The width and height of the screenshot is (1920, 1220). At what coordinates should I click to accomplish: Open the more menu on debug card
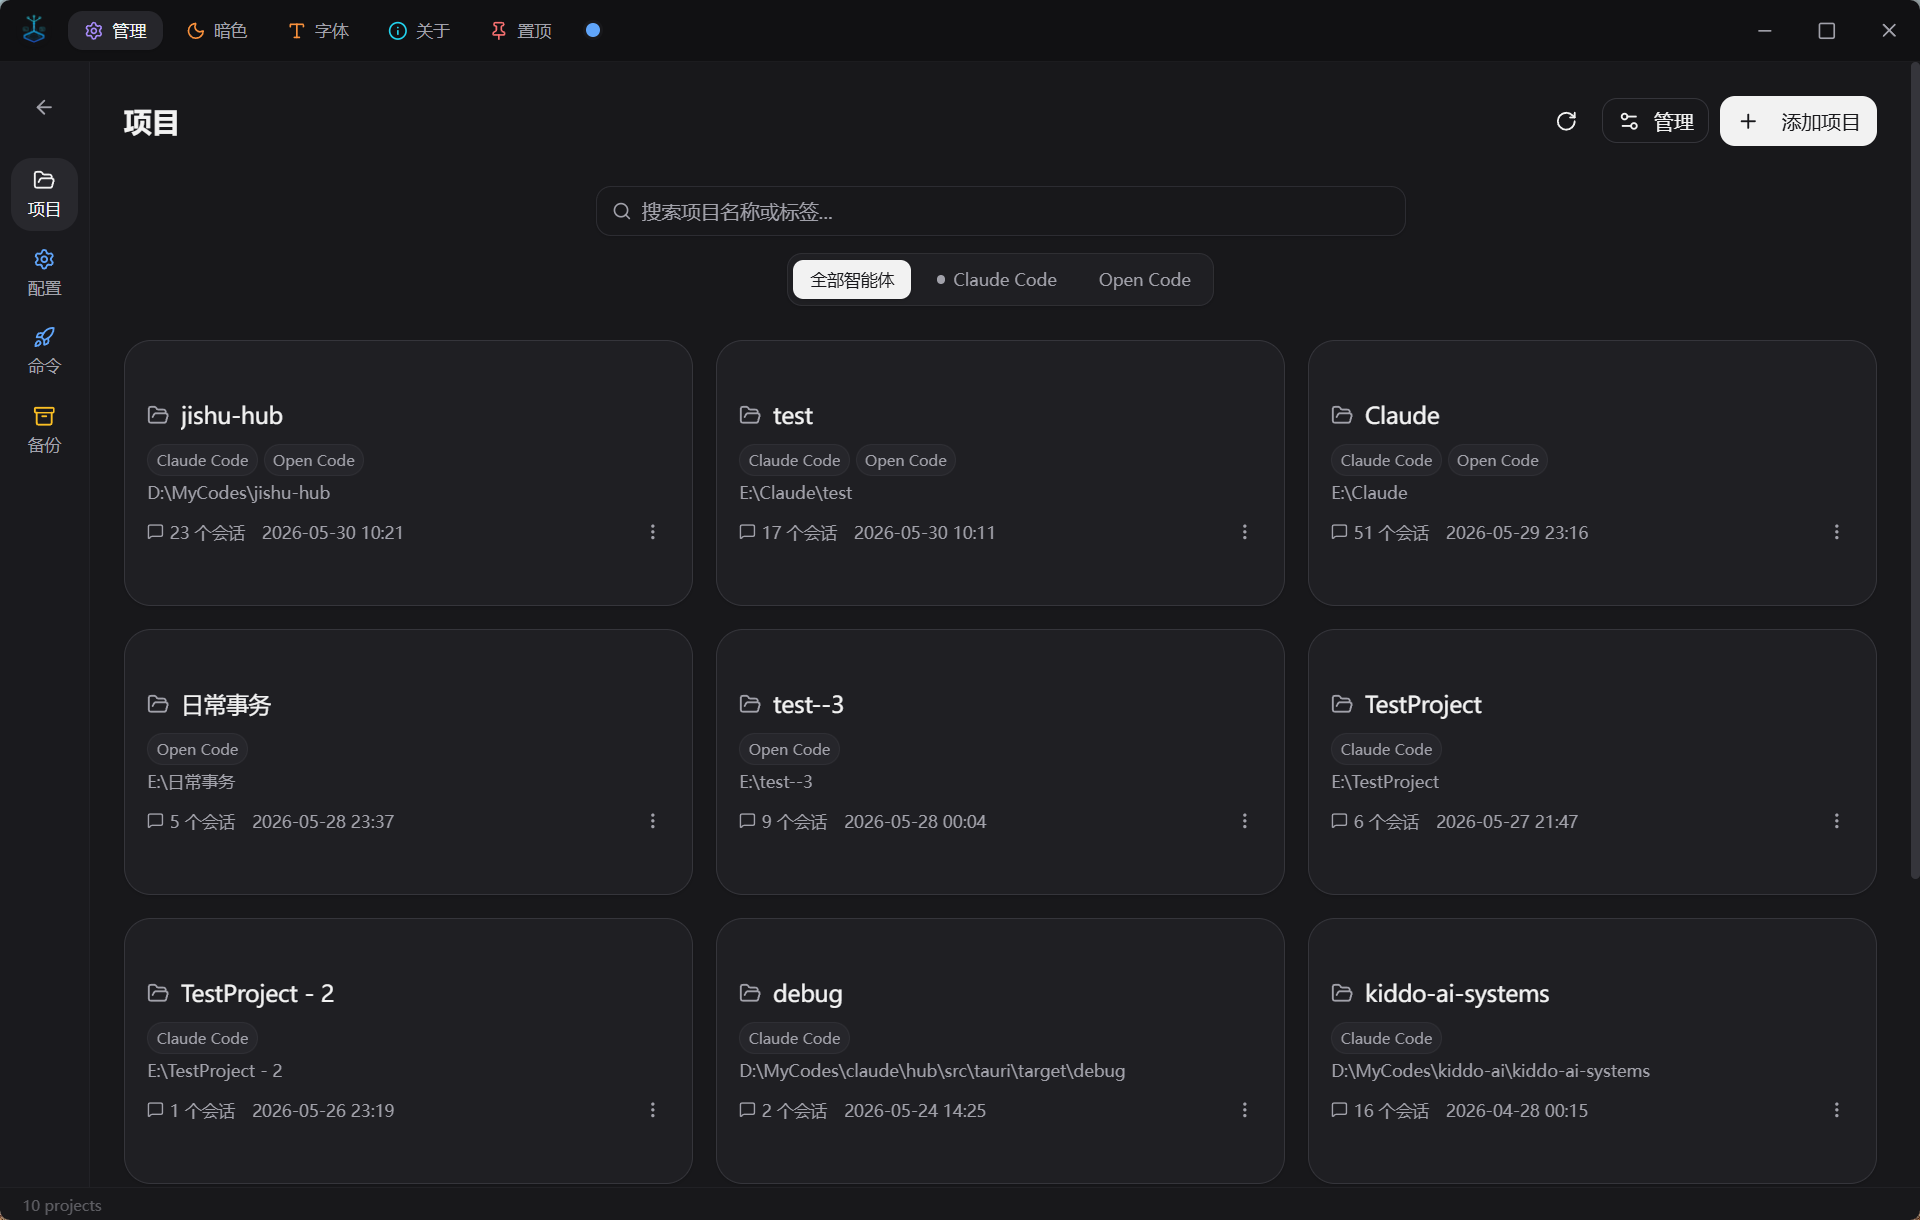1245,1110
